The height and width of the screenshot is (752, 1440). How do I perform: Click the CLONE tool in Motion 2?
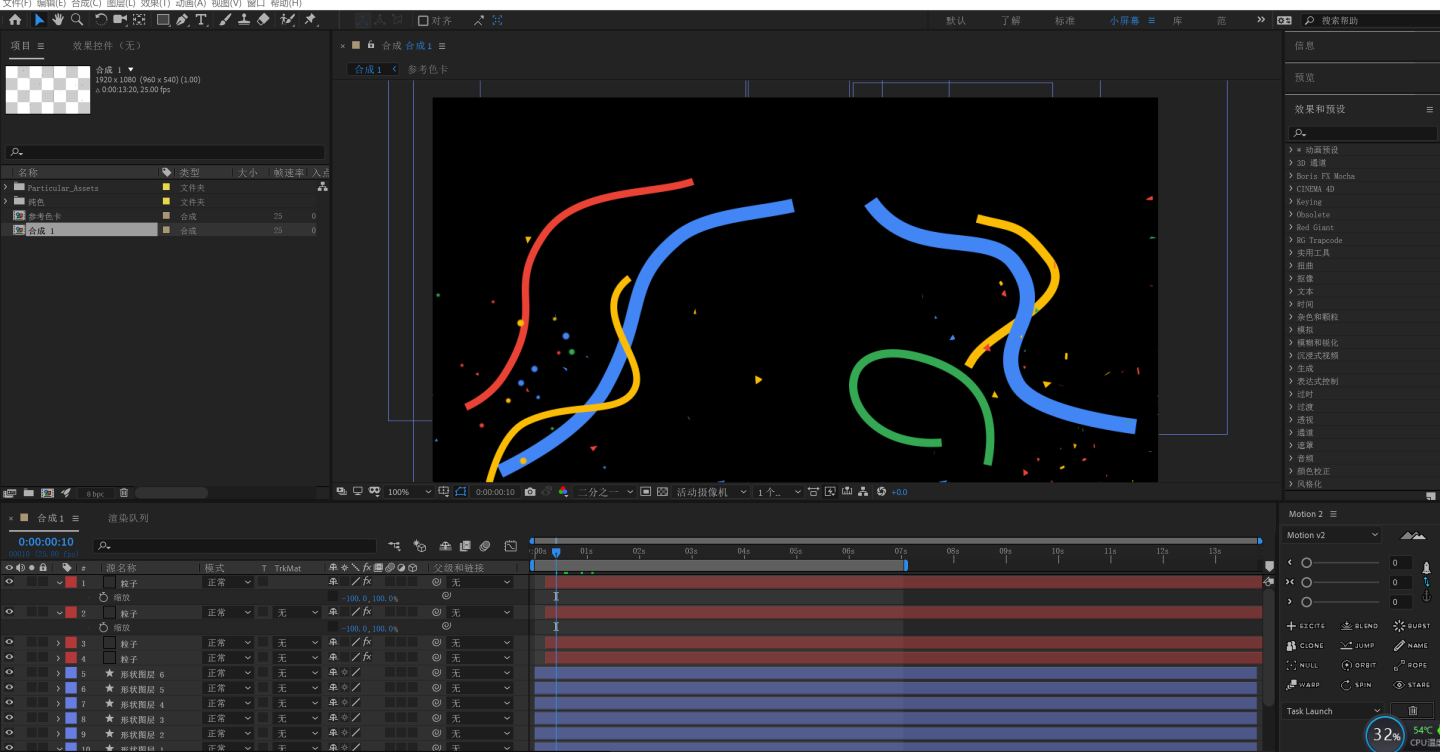pos(1306,646)
